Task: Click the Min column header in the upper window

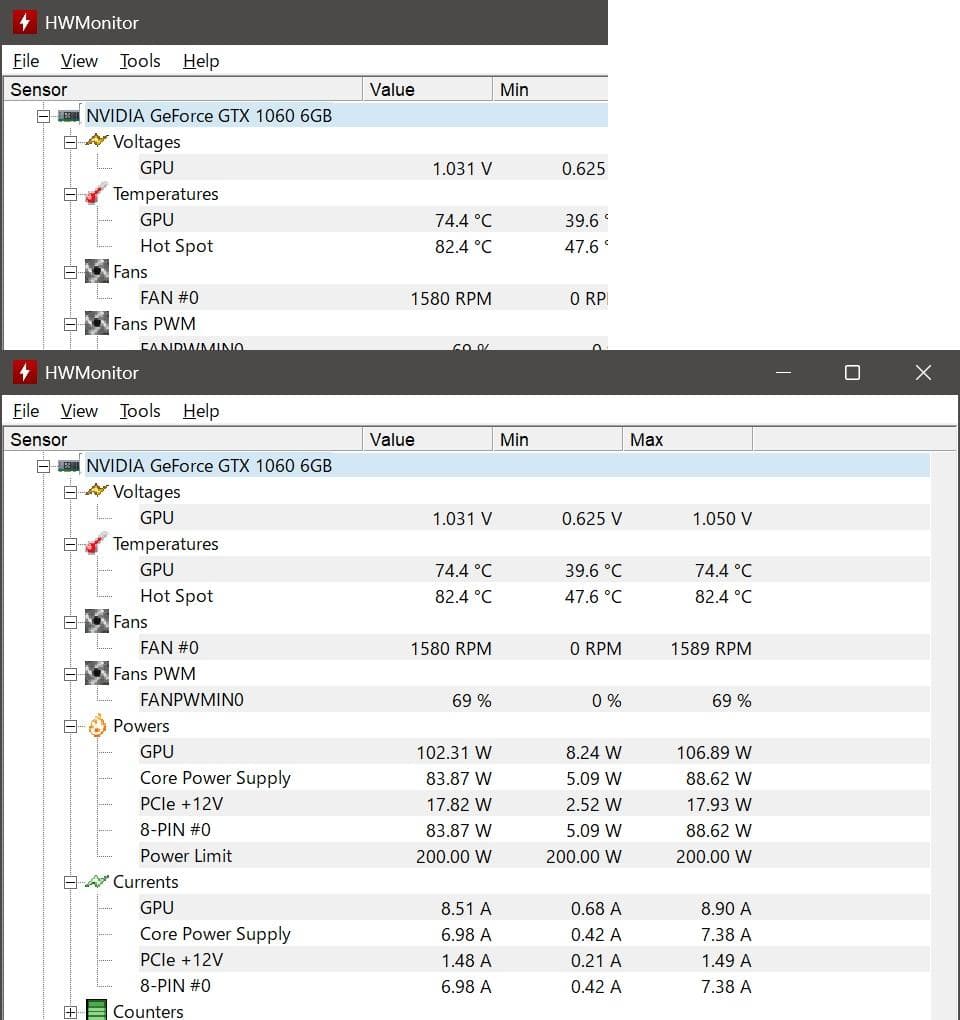Action: (550, 89)
